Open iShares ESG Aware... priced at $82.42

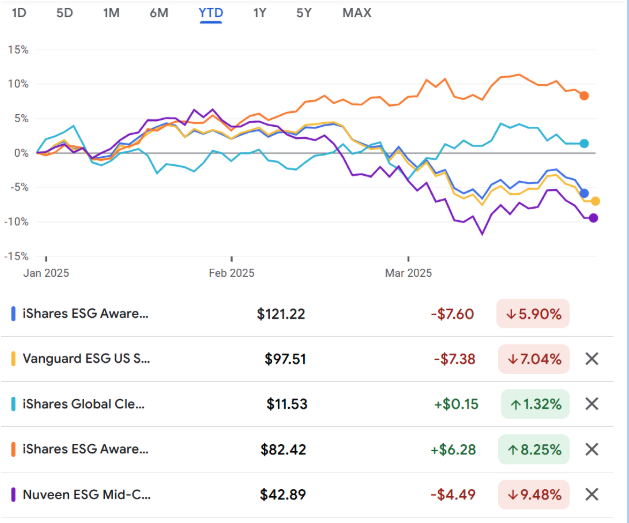coord(85,449)
